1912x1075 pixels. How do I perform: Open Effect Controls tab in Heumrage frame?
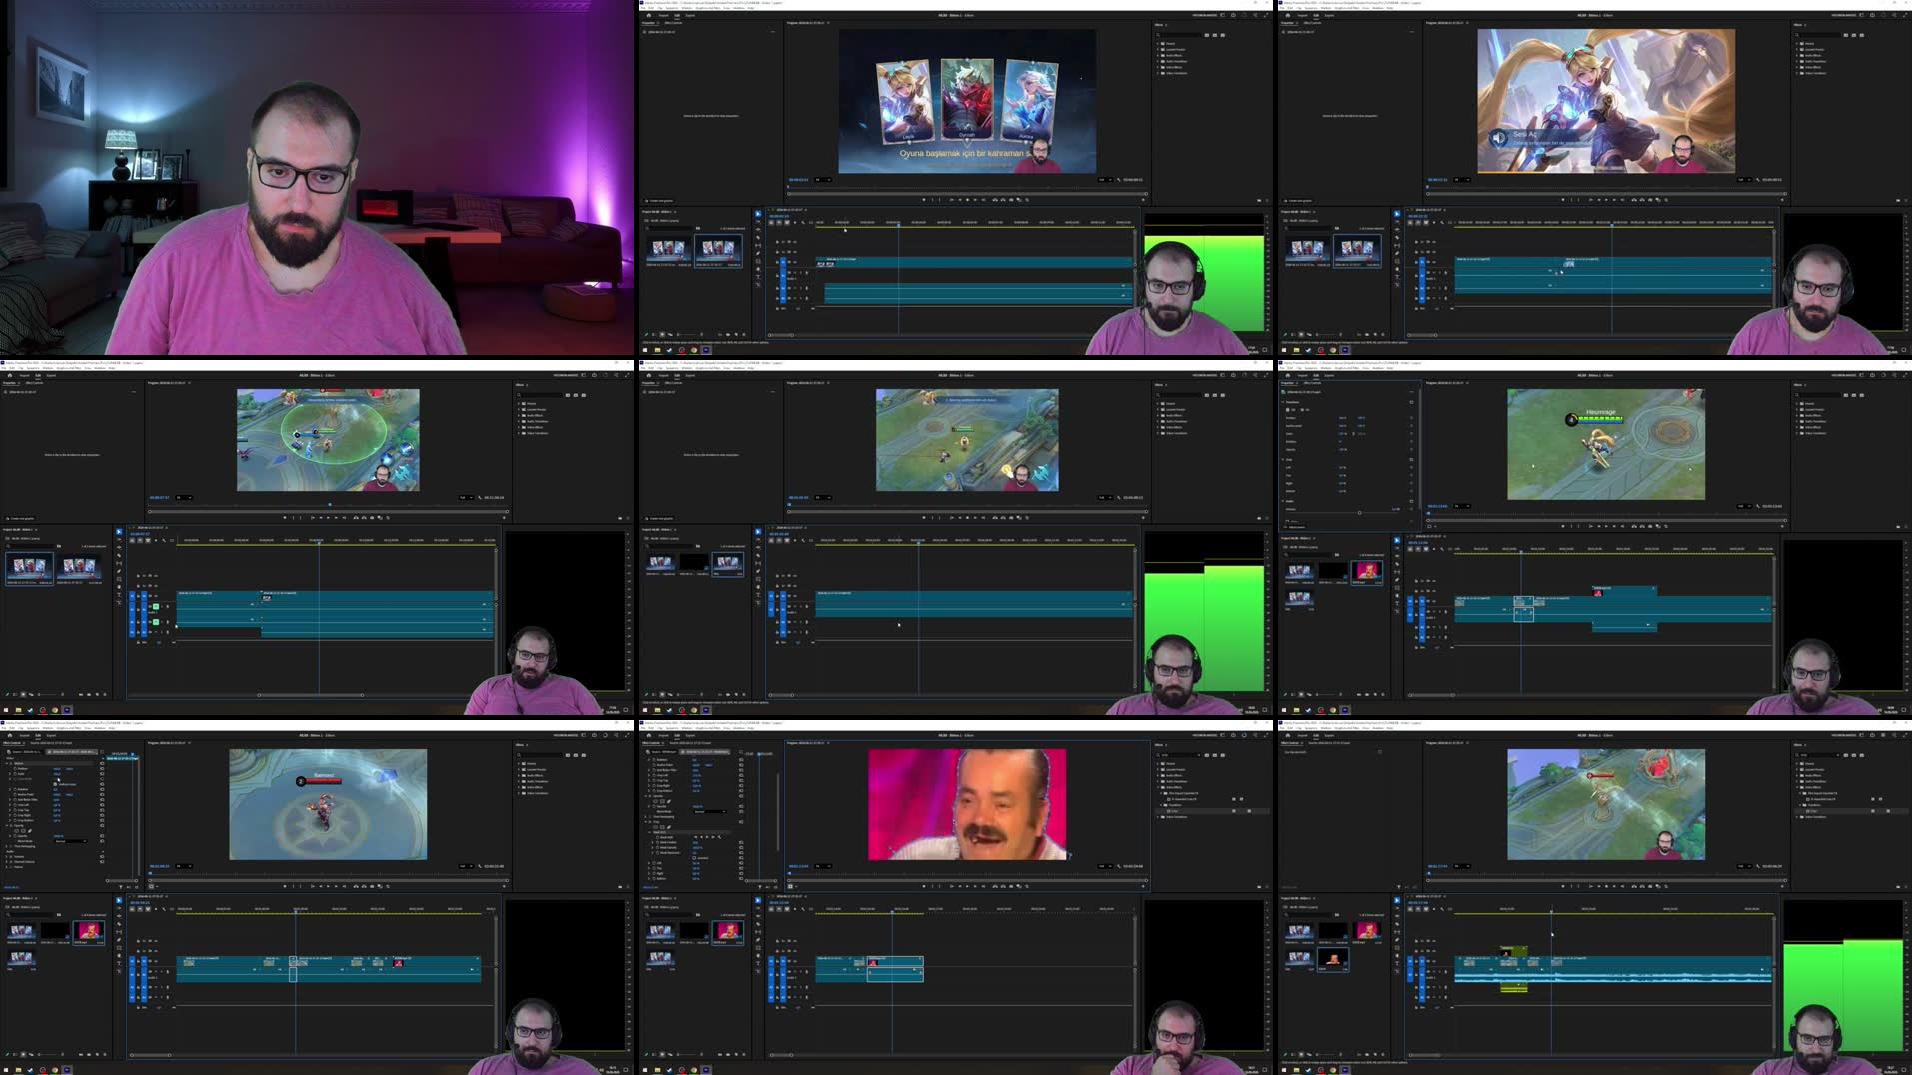pos(1312,383)
